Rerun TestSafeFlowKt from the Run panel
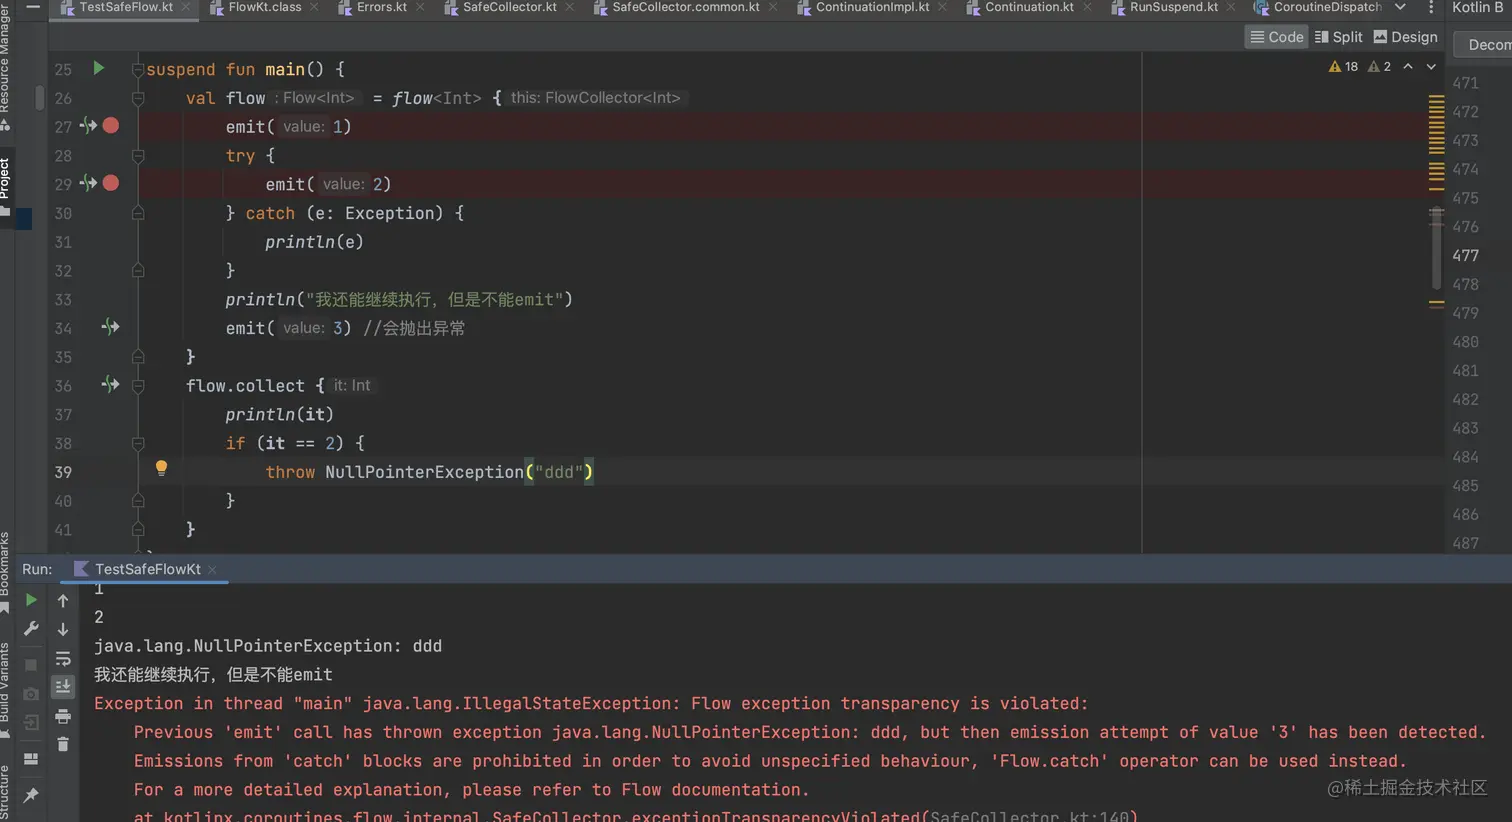This screenshot has height=822, width=1512. pyautogui.click(x=31, y=600)
